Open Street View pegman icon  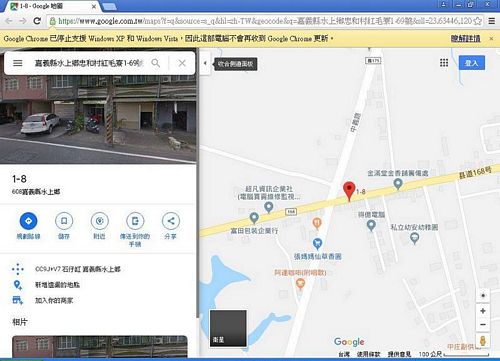482,341
